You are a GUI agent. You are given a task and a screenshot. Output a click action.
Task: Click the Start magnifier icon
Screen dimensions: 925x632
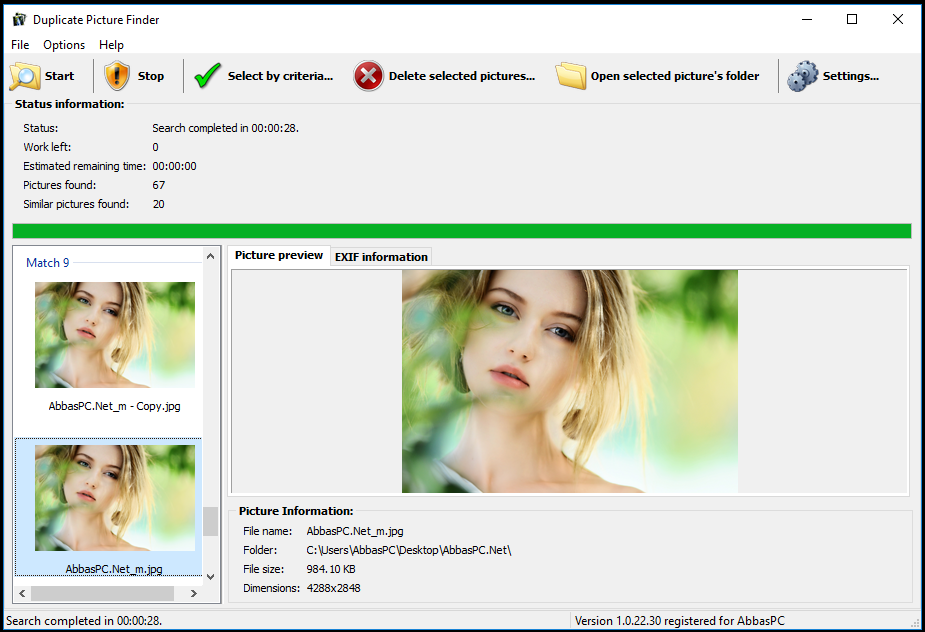click(x=25, y=76)
